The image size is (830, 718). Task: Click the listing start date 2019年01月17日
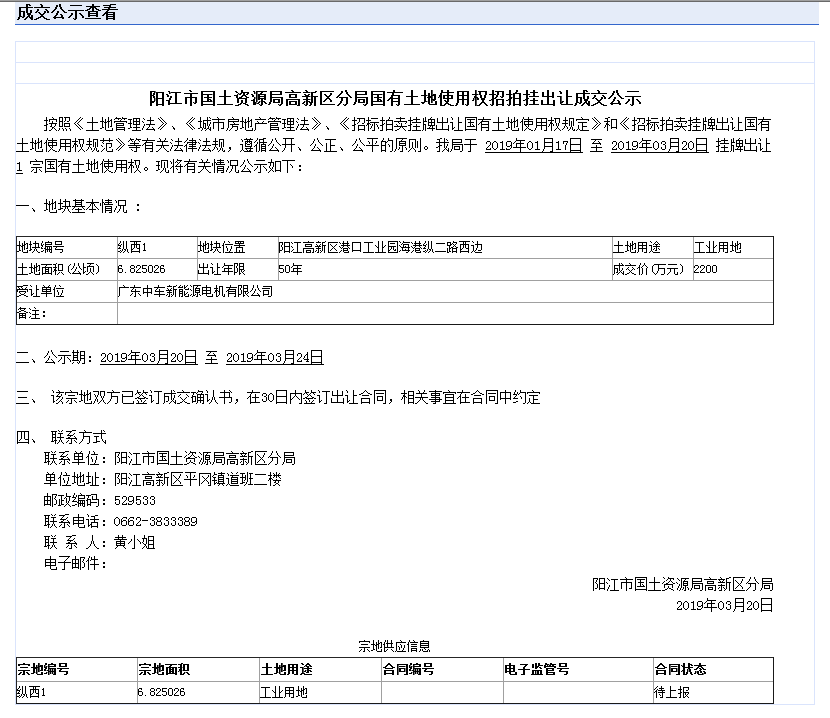point(533,145)
